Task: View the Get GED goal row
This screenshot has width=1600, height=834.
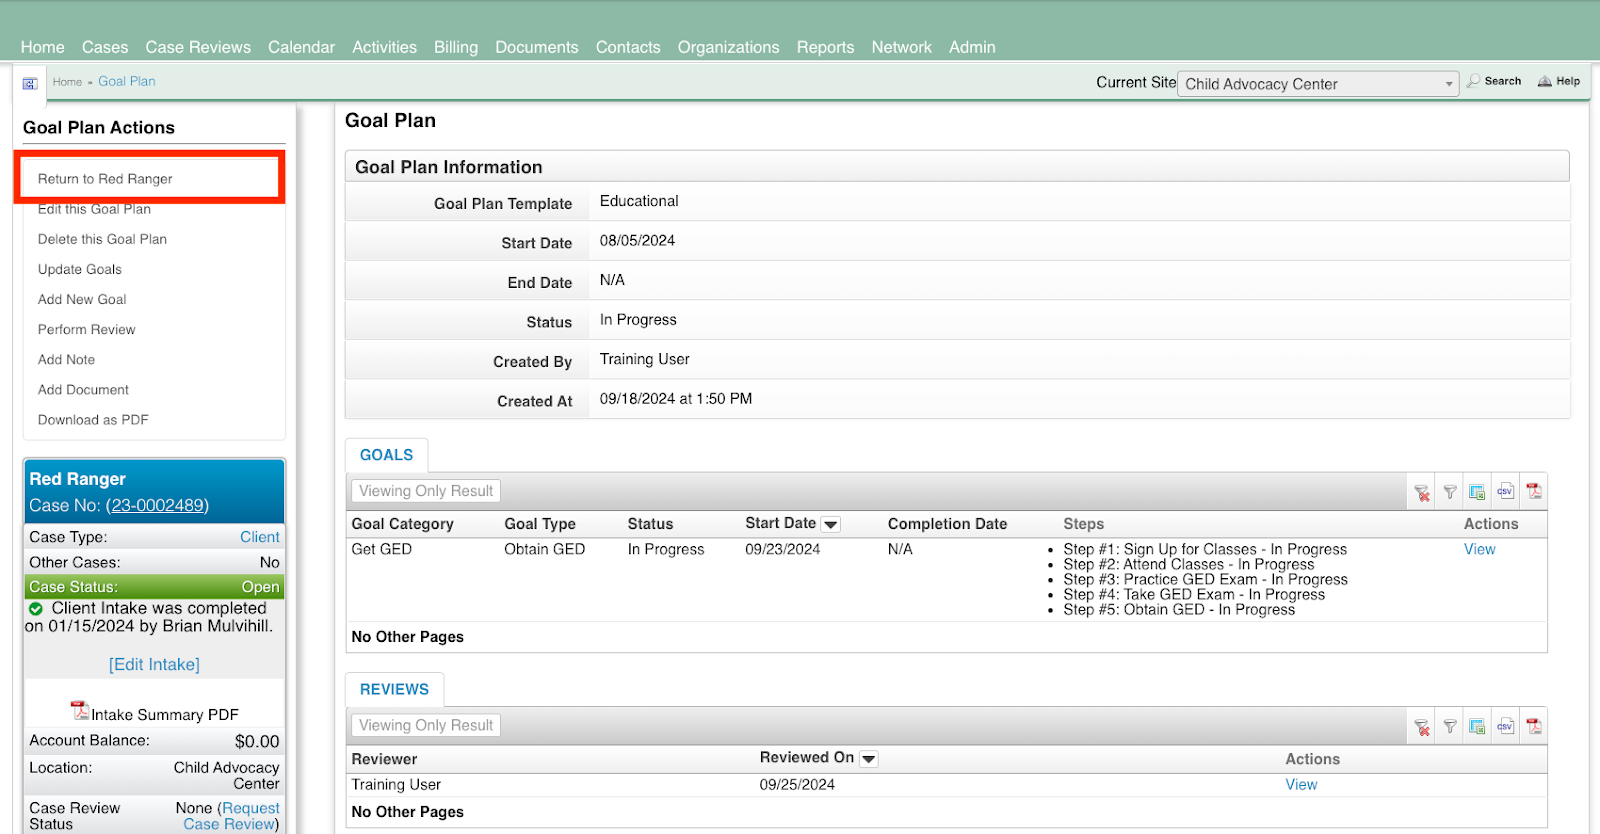Action: [1479, 550]
